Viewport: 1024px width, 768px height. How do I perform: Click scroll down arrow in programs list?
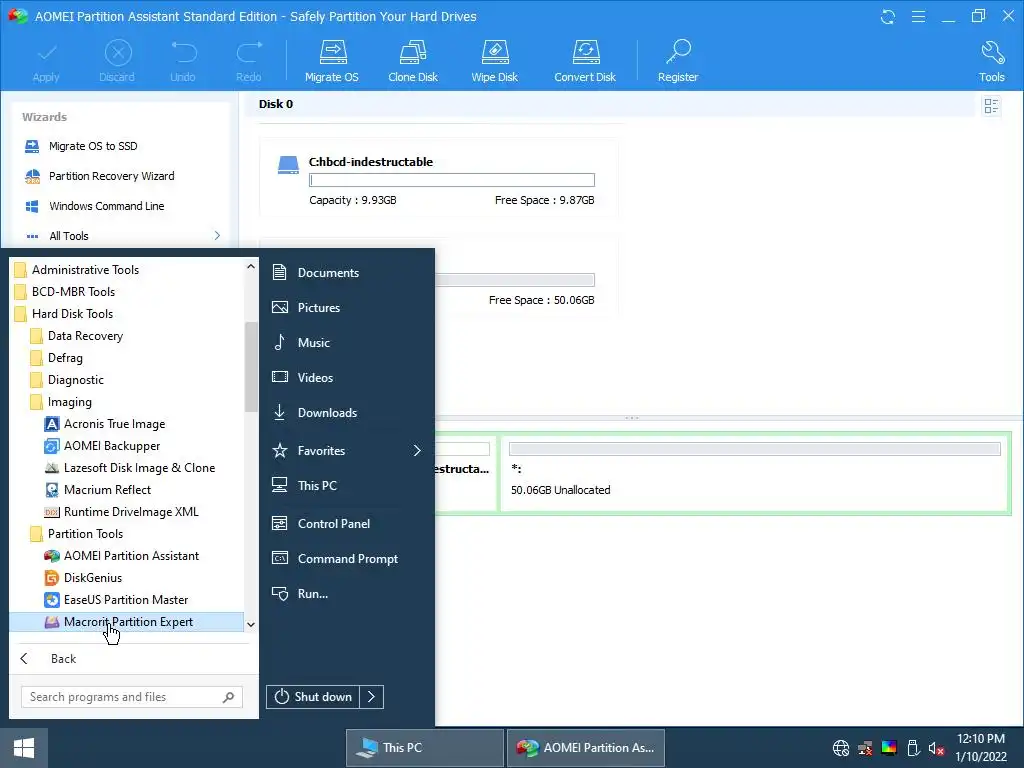coord(251,625)
